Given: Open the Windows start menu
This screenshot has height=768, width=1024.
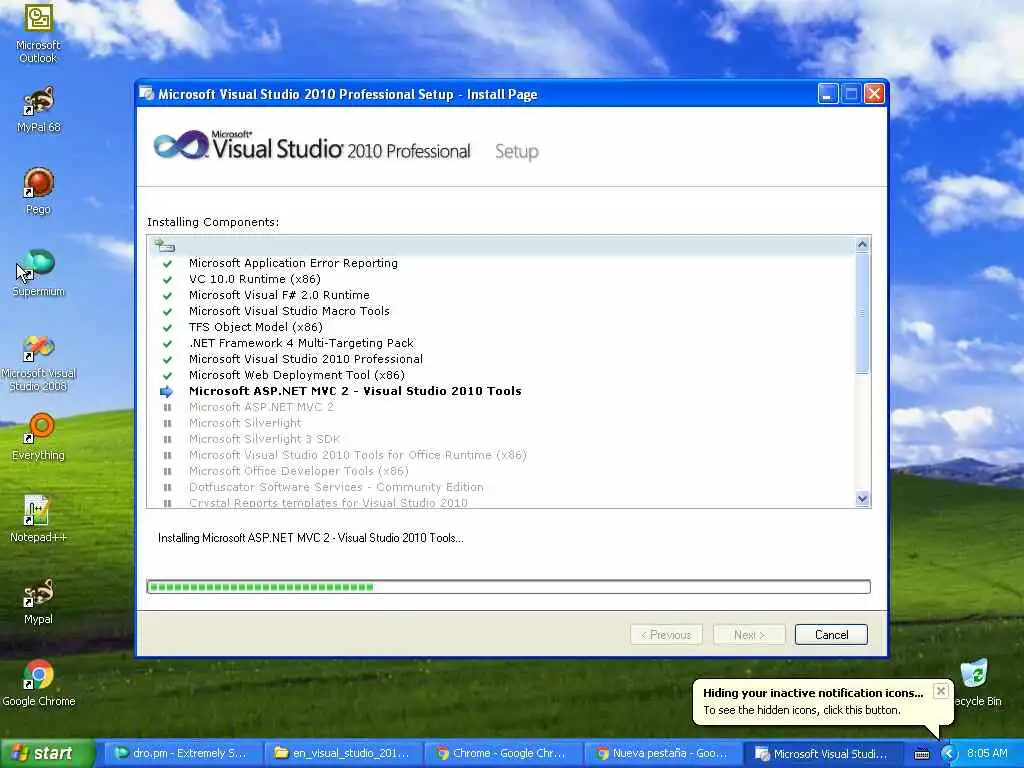Looking at the screenshot, I should [46, 754].
